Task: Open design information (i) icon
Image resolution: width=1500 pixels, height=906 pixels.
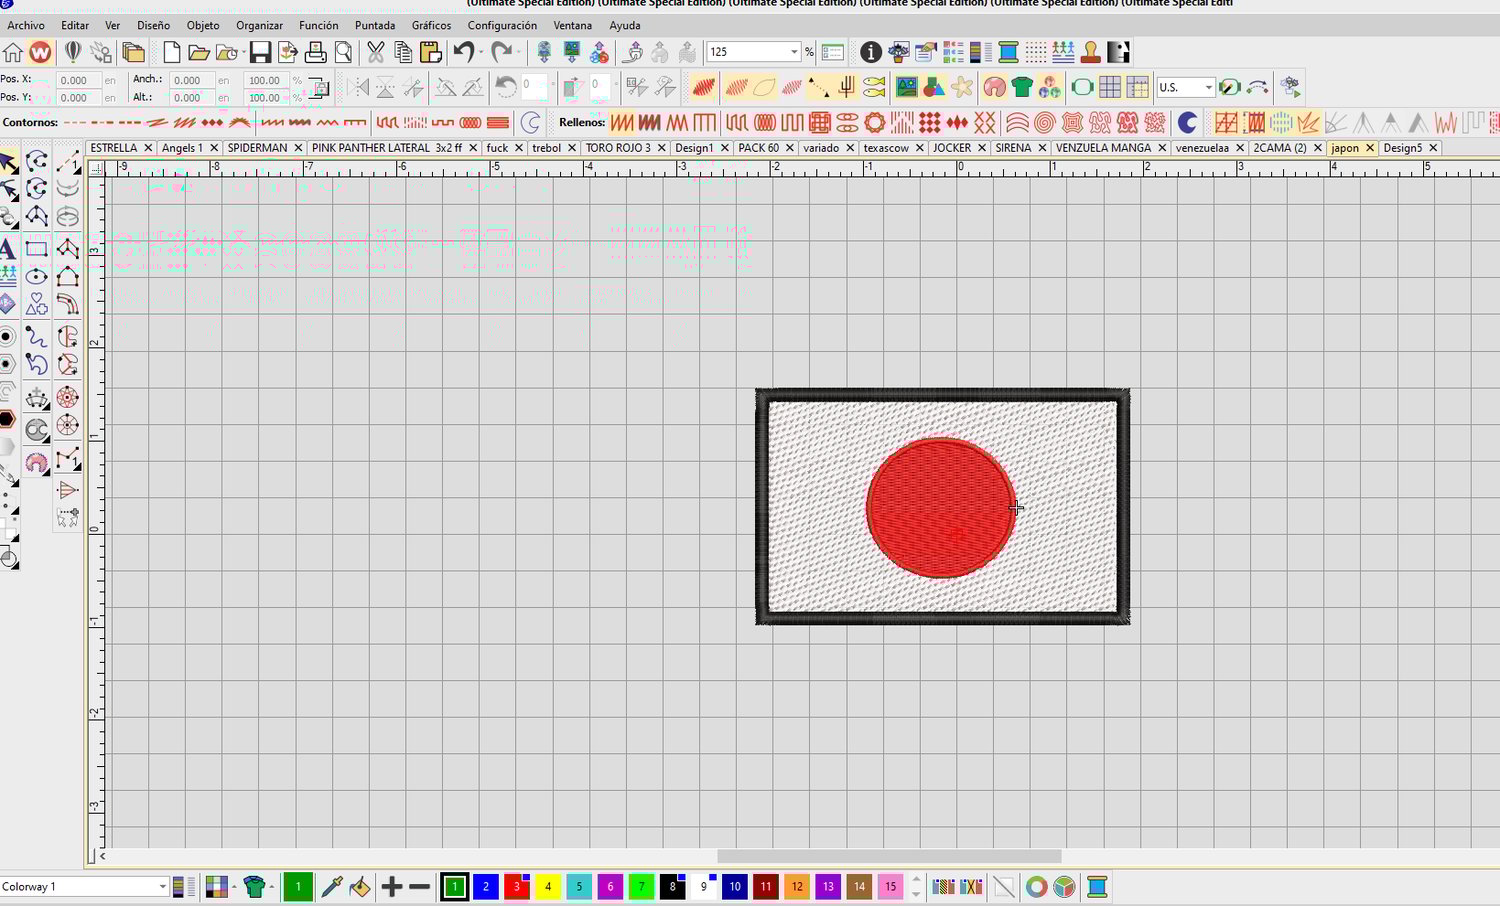Action: point(871,52)
